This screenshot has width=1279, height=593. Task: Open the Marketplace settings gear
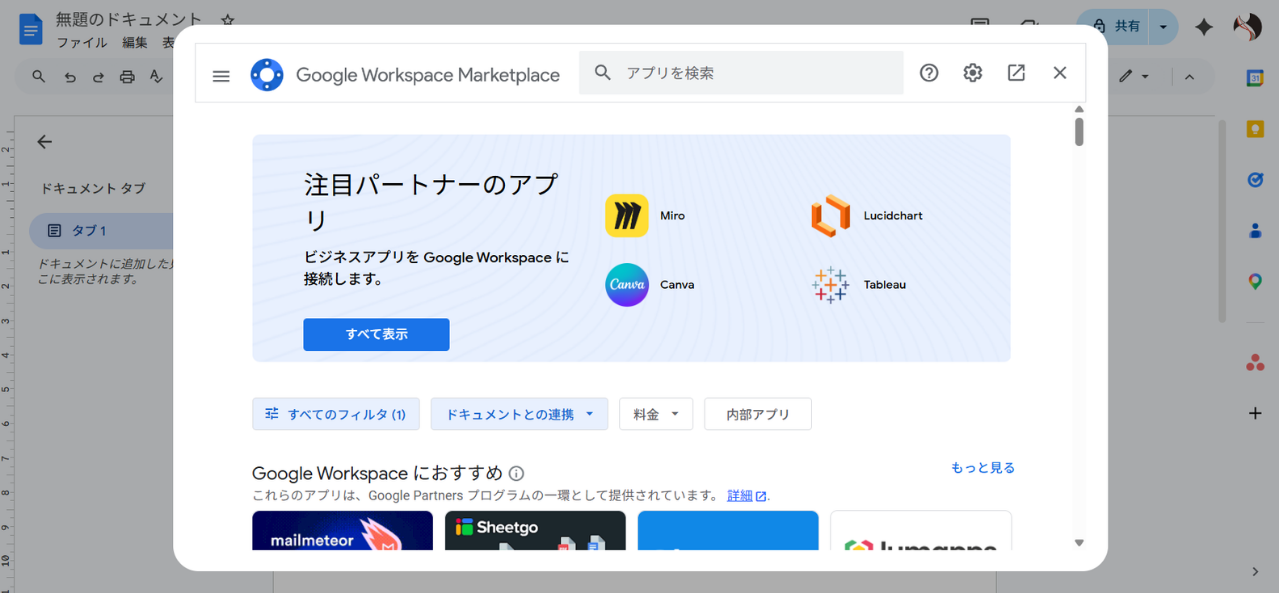click(x=972, y=72)
